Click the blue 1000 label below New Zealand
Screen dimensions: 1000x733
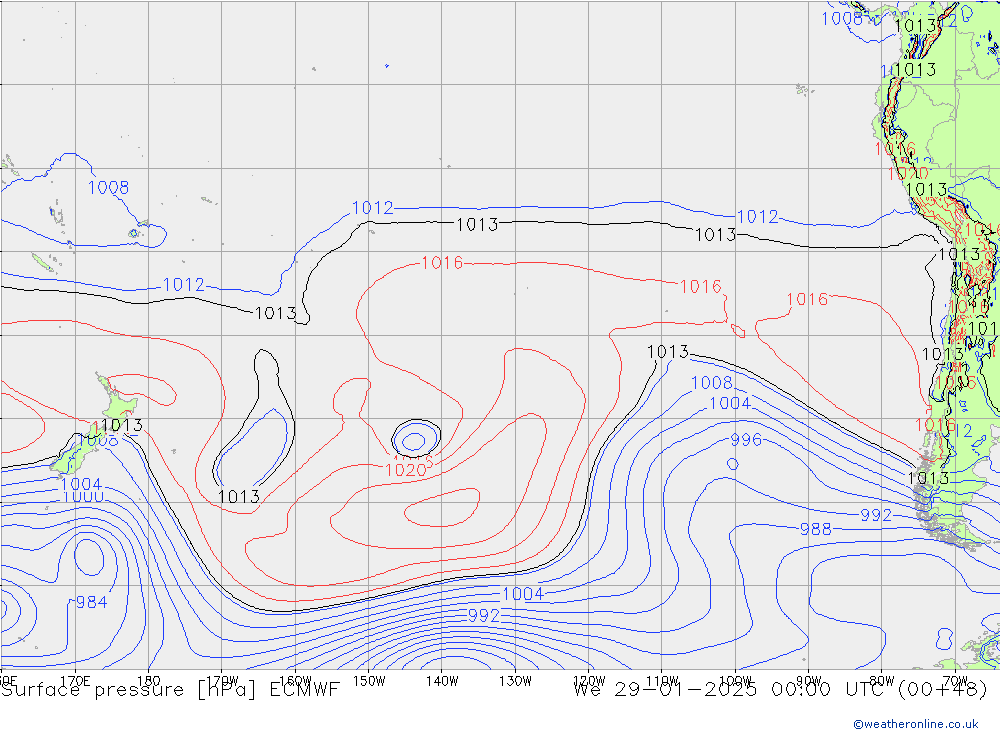click(84, 497)
